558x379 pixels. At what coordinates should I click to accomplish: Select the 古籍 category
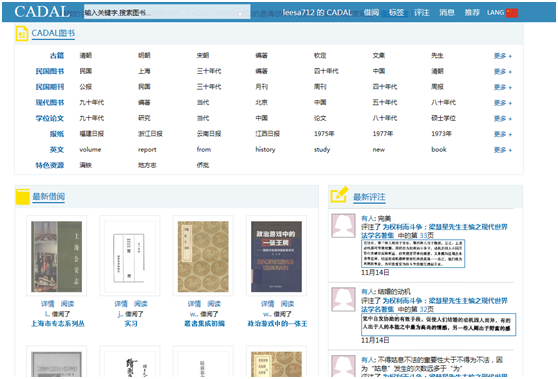tap(57, 56)
